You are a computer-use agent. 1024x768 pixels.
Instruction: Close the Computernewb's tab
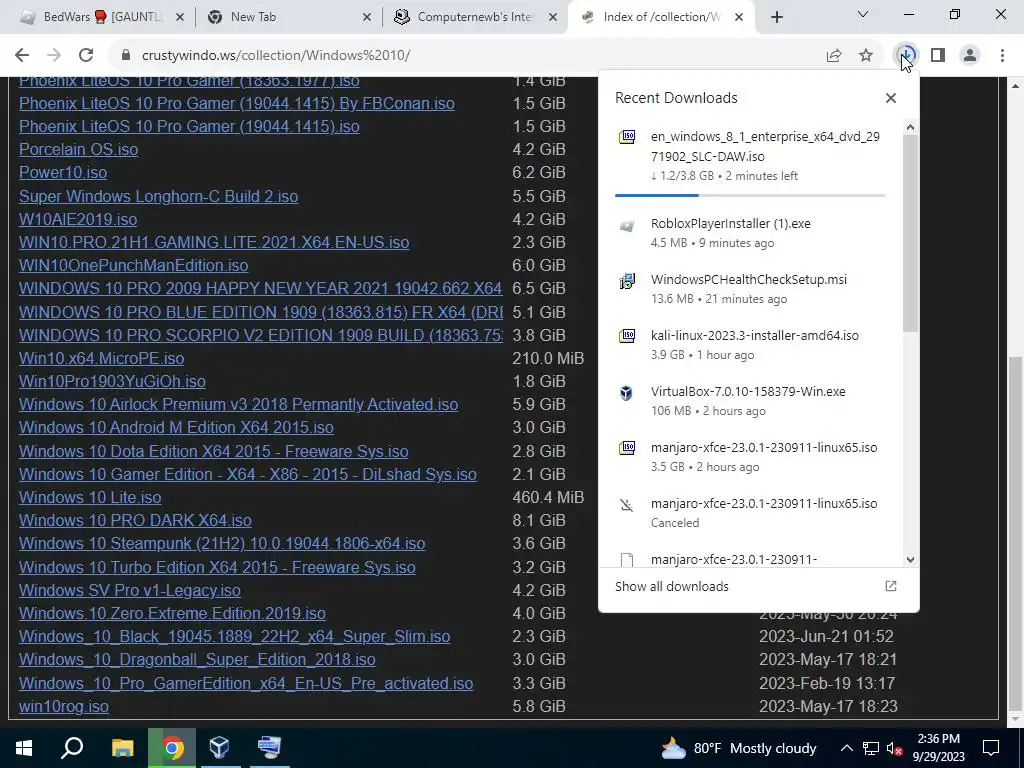point(553,18)
